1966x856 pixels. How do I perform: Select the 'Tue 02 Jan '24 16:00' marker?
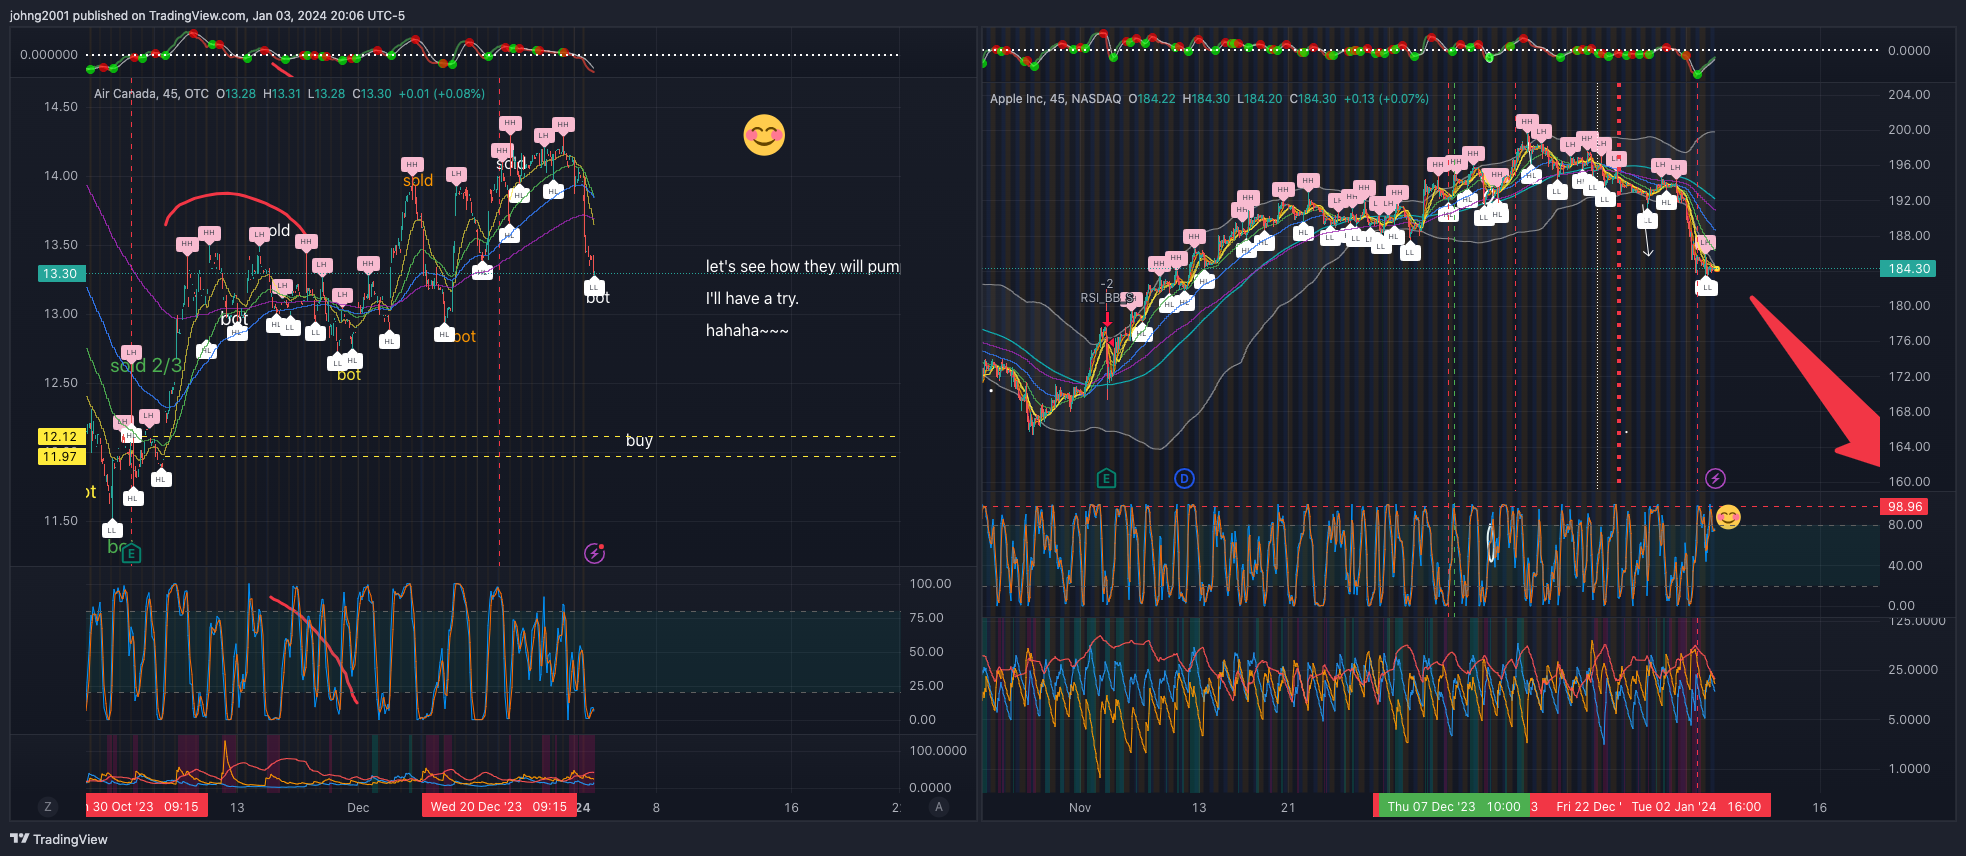pos(1697,807)
